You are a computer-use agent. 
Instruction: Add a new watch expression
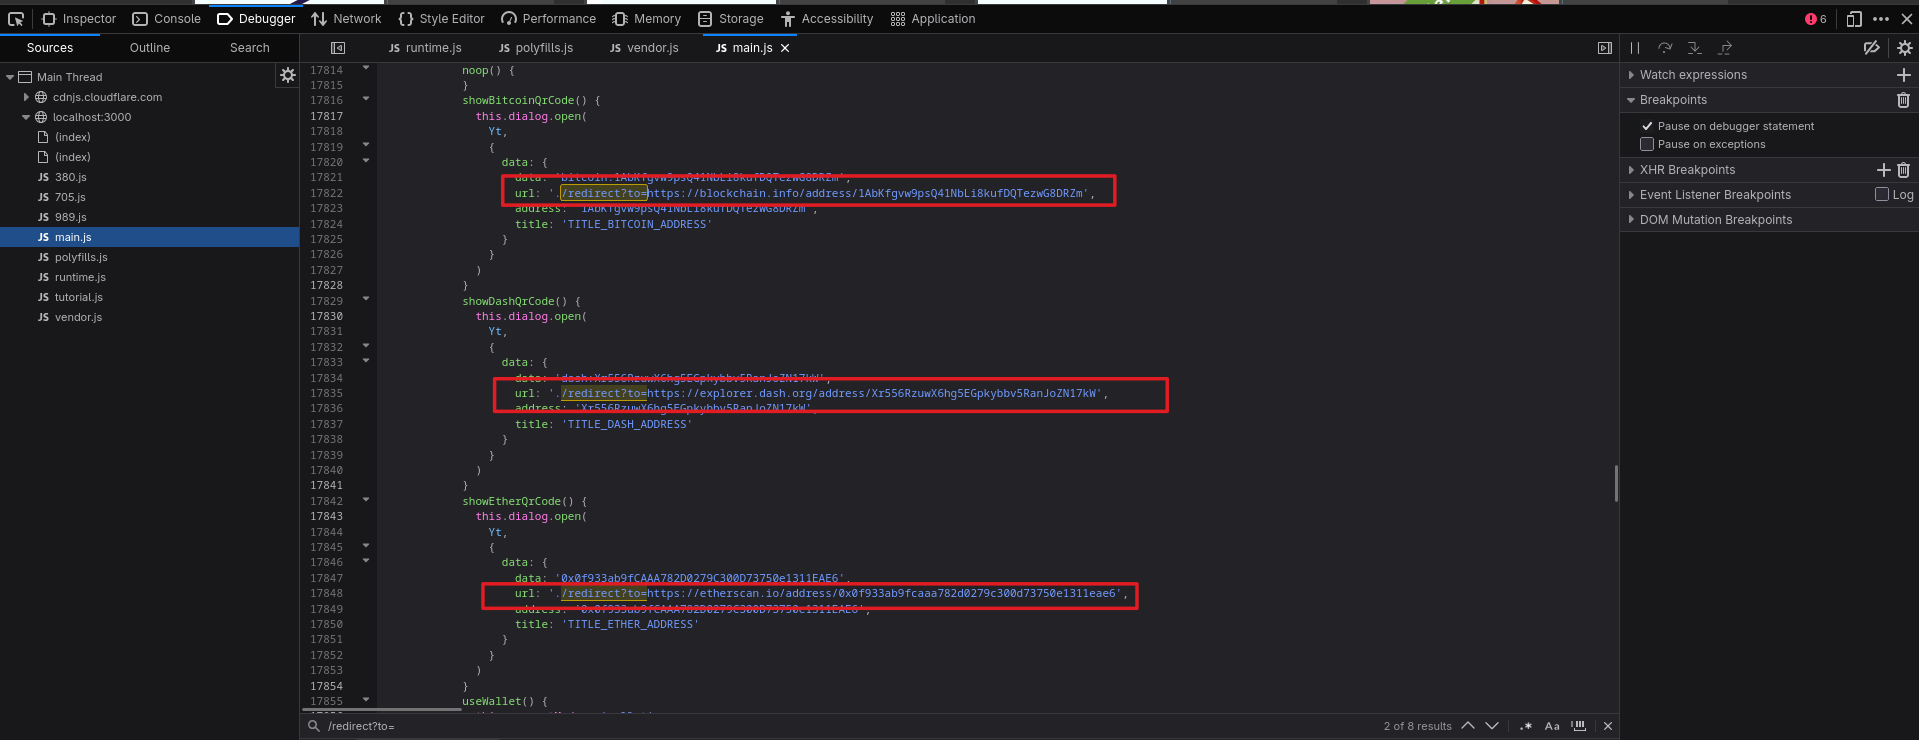(1903, 75)
